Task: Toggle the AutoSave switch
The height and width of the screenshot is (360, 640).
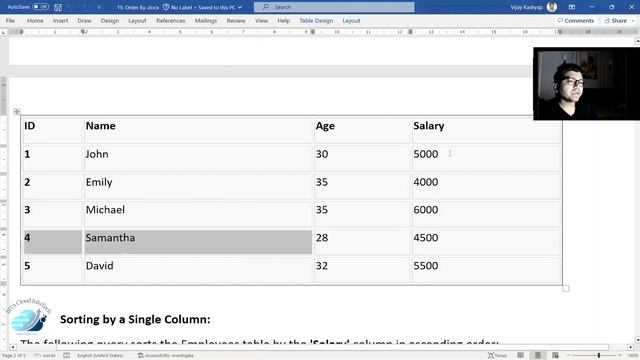Action: (40, 7)
